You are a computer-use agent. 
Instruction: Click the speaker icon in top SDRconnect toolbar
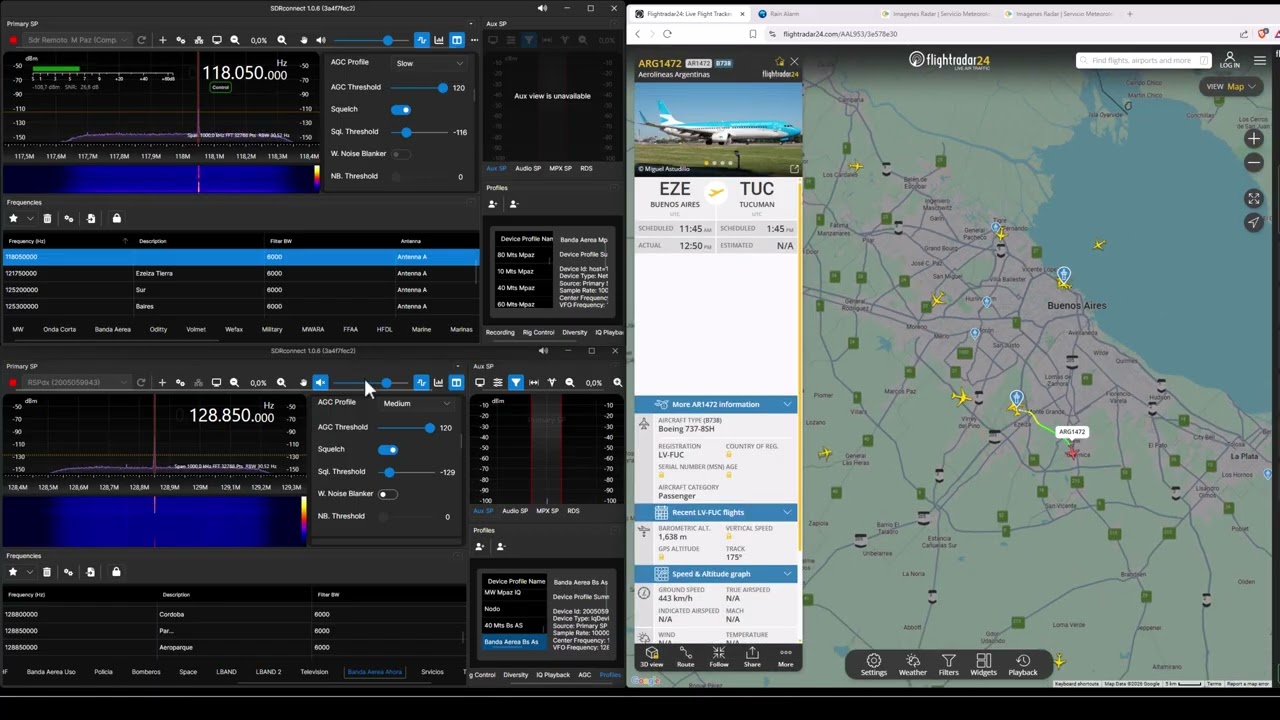point(321,40)
